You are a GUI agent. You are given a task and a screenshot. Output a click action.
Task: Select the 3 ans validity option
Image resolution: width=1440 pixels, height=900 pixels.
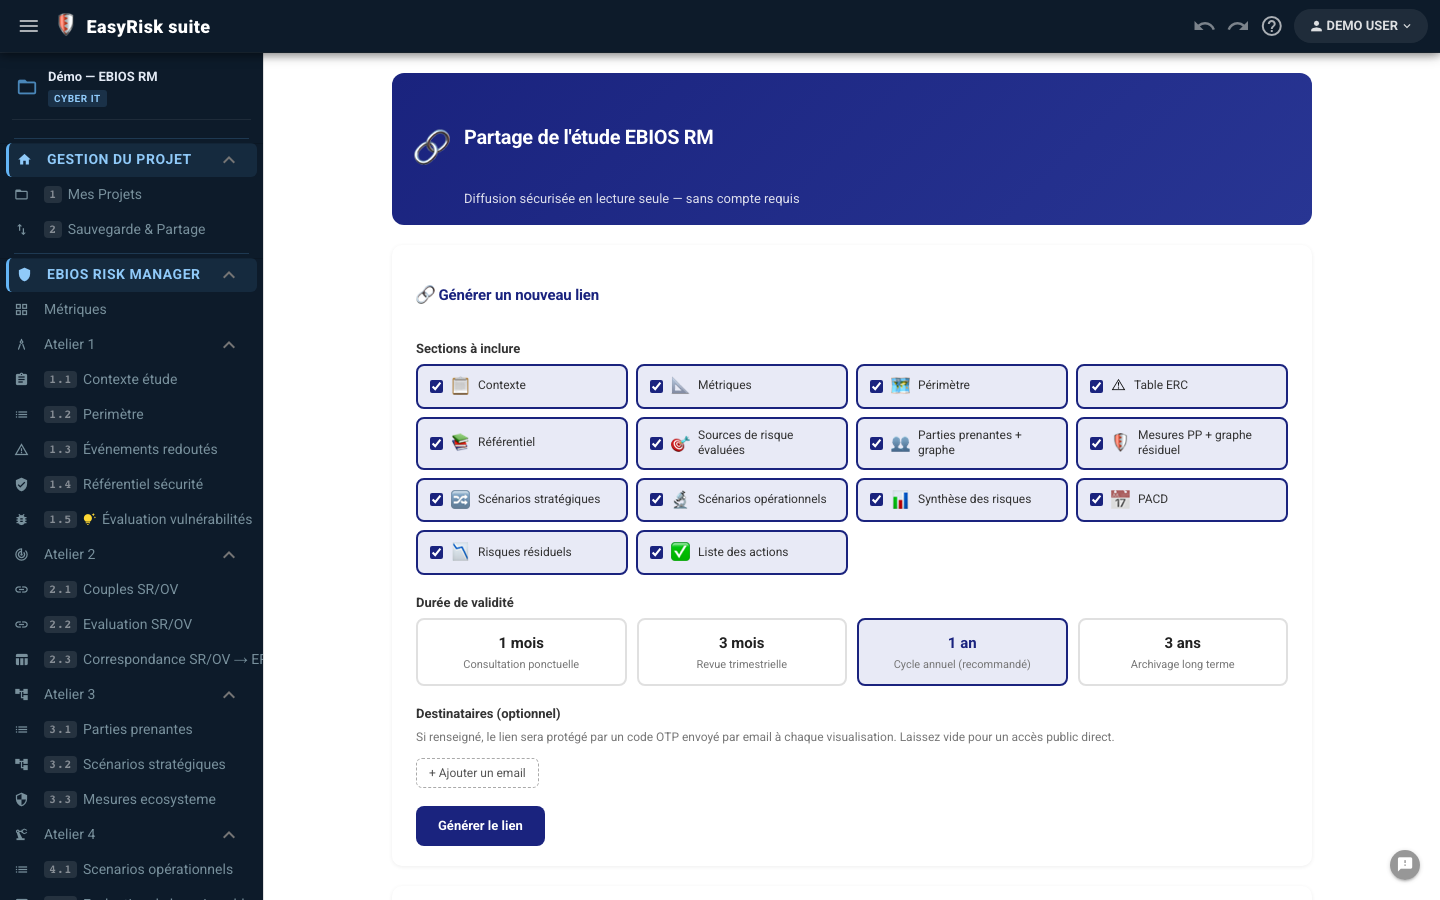[1183, 652]
